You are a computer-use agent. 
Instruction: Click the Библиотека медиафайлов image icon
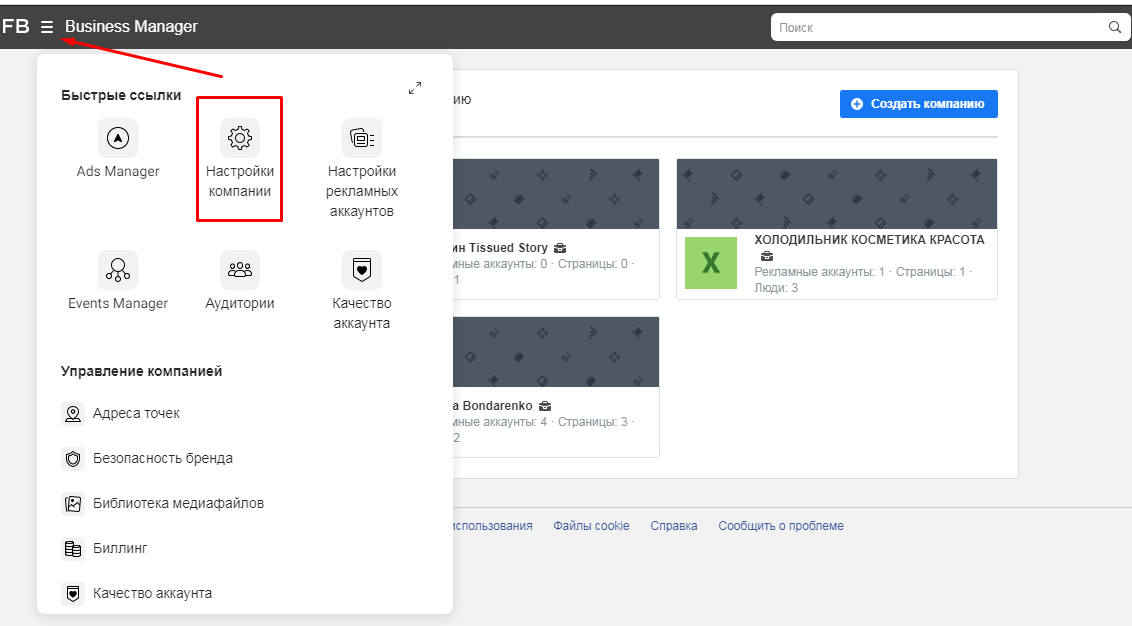[73, 503]
